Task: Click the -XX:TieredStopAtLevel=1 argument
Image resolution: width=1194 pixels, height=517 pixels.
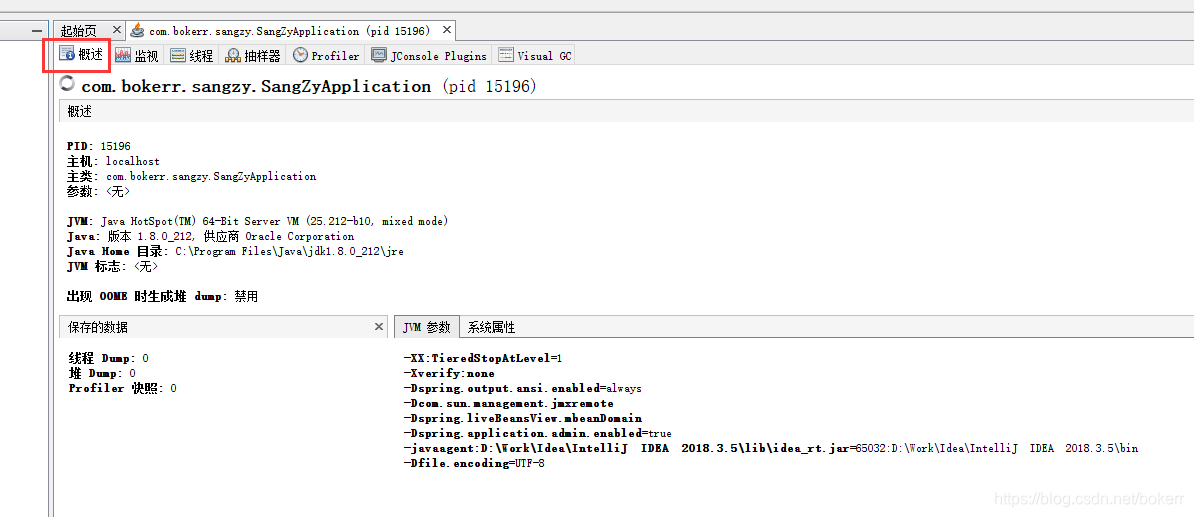Action: (483, 358)
